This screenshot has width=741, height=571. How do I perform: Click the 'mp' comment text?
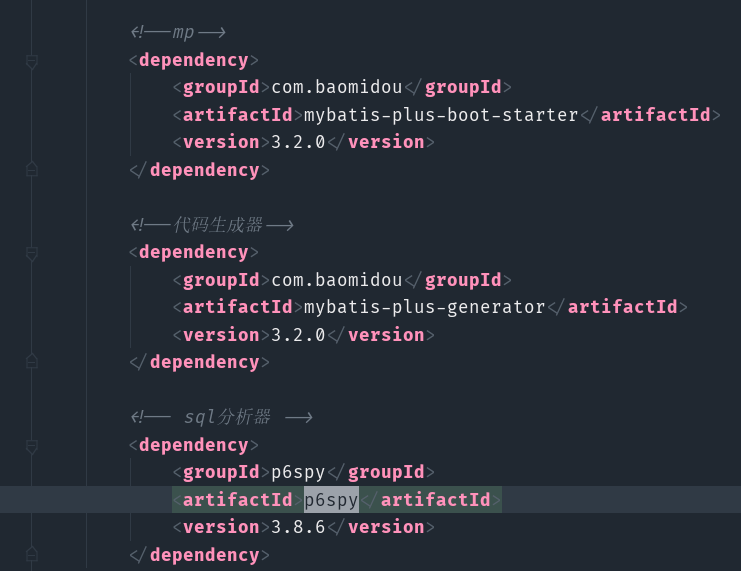tap(183, 33)
